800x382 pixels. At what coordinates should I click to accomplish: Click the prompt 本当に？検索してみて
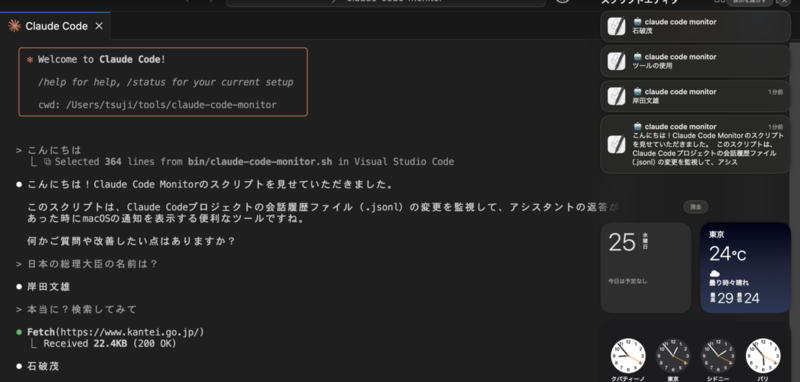(x=82, y=310)
